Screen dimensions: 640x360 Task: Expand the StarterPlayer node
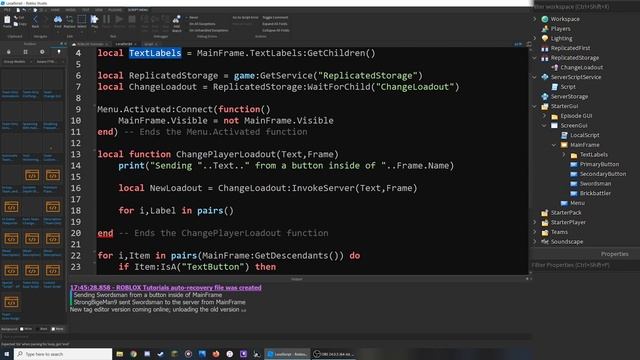click(535, 222)
